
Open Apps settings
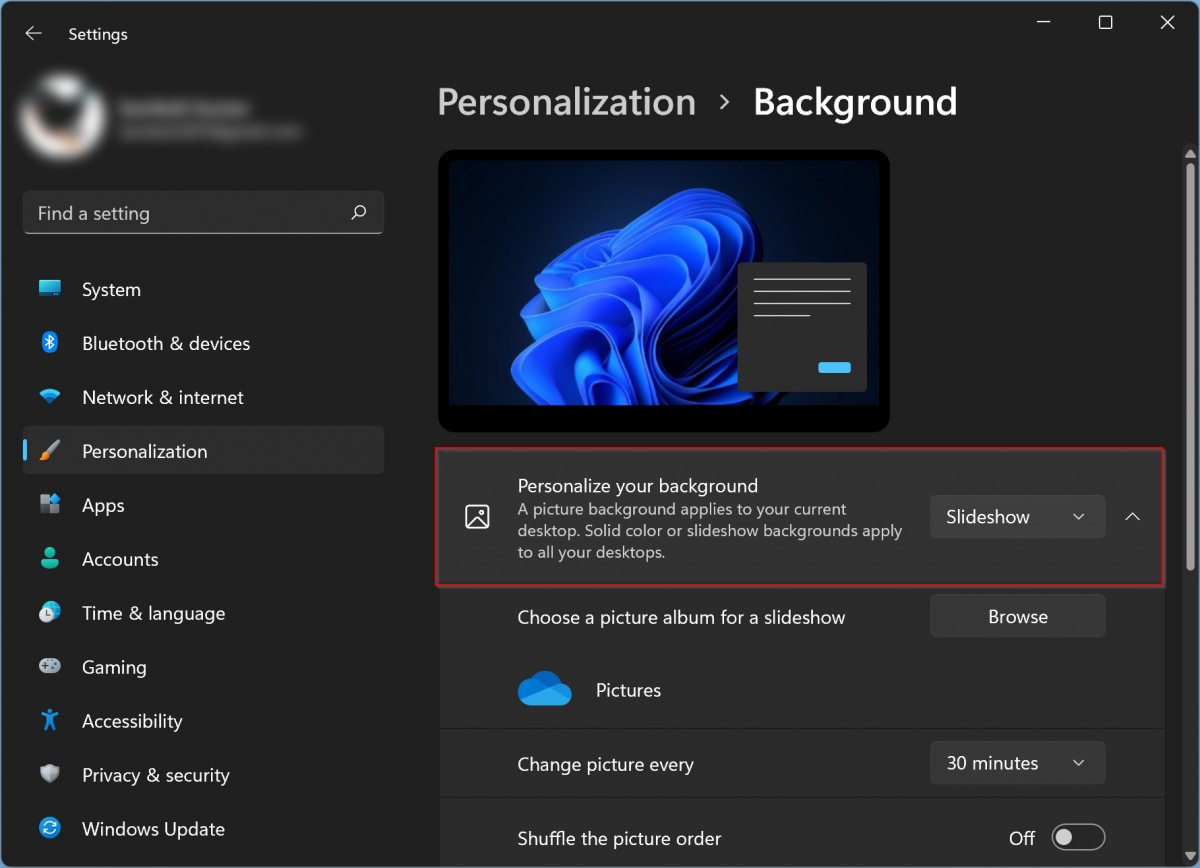[203, 505]
